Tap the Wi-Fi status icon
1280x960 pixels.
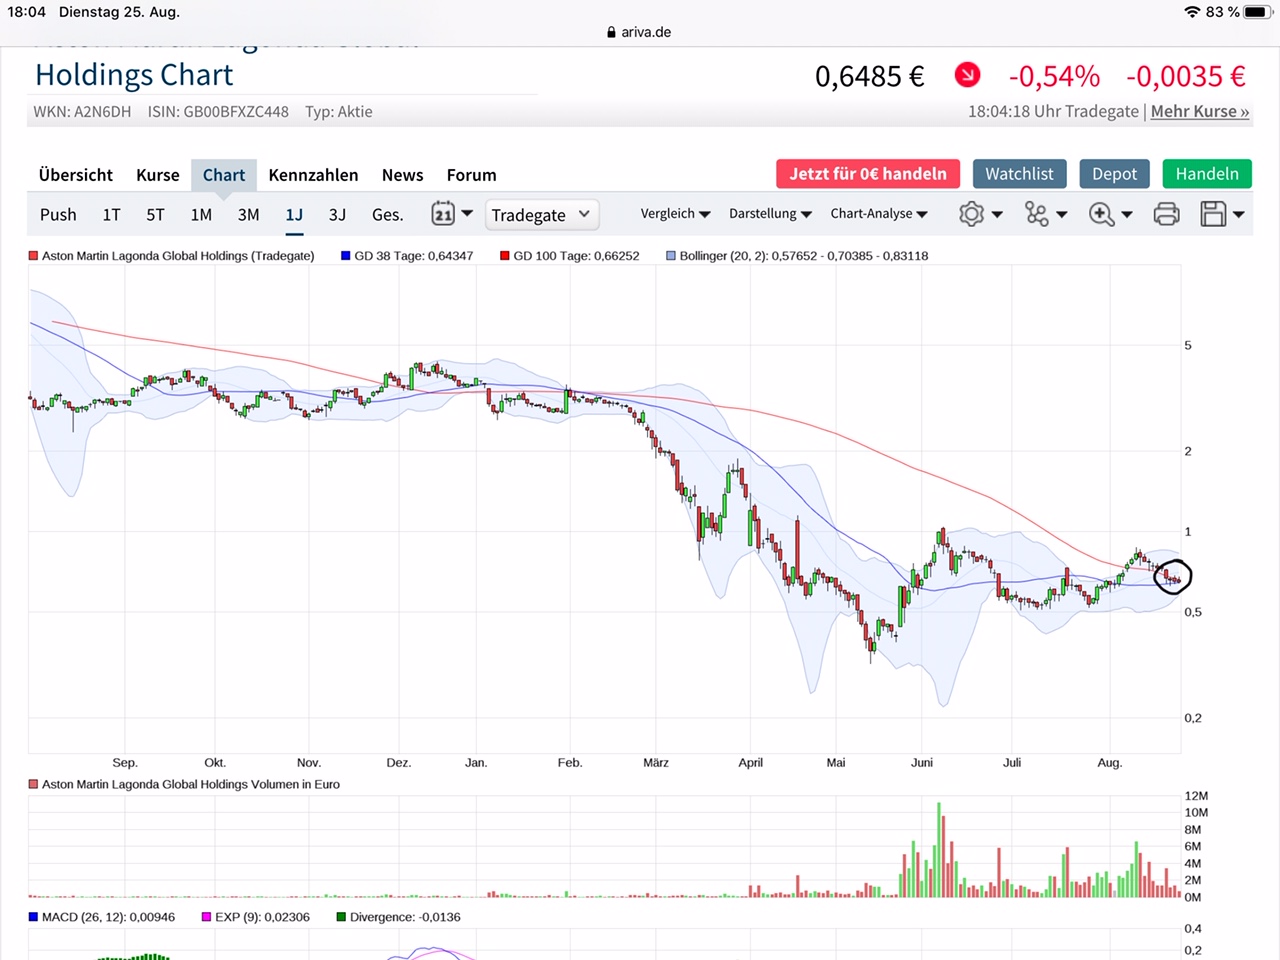(1191, 12)
